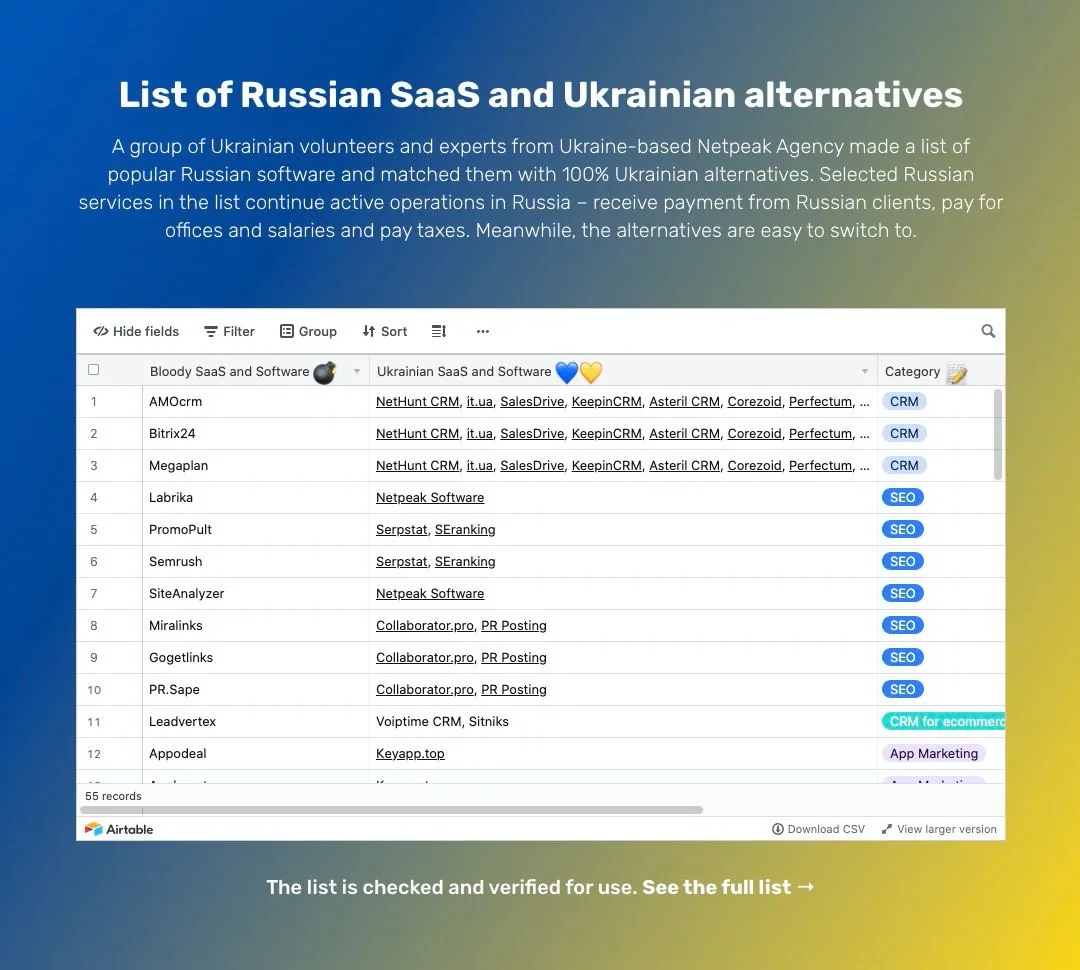Image resolution: width=1080 pixels, height=970 pixels.
Task: Click the Leadvertex cell
Action: tap(256, 722)
